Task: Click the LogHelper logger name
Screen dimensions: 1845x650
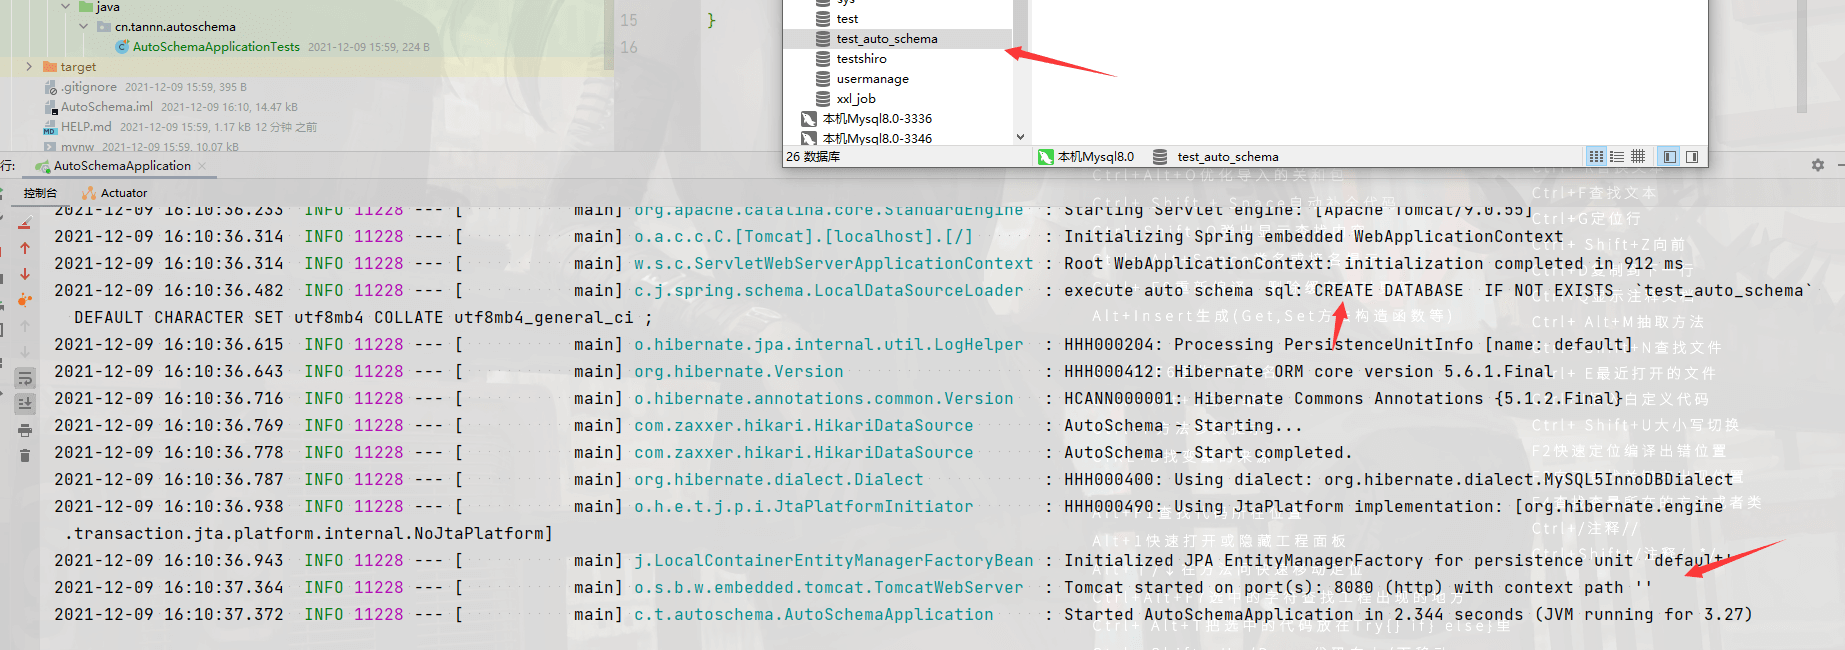Action: pyautogui.click(x=828, y=345)
